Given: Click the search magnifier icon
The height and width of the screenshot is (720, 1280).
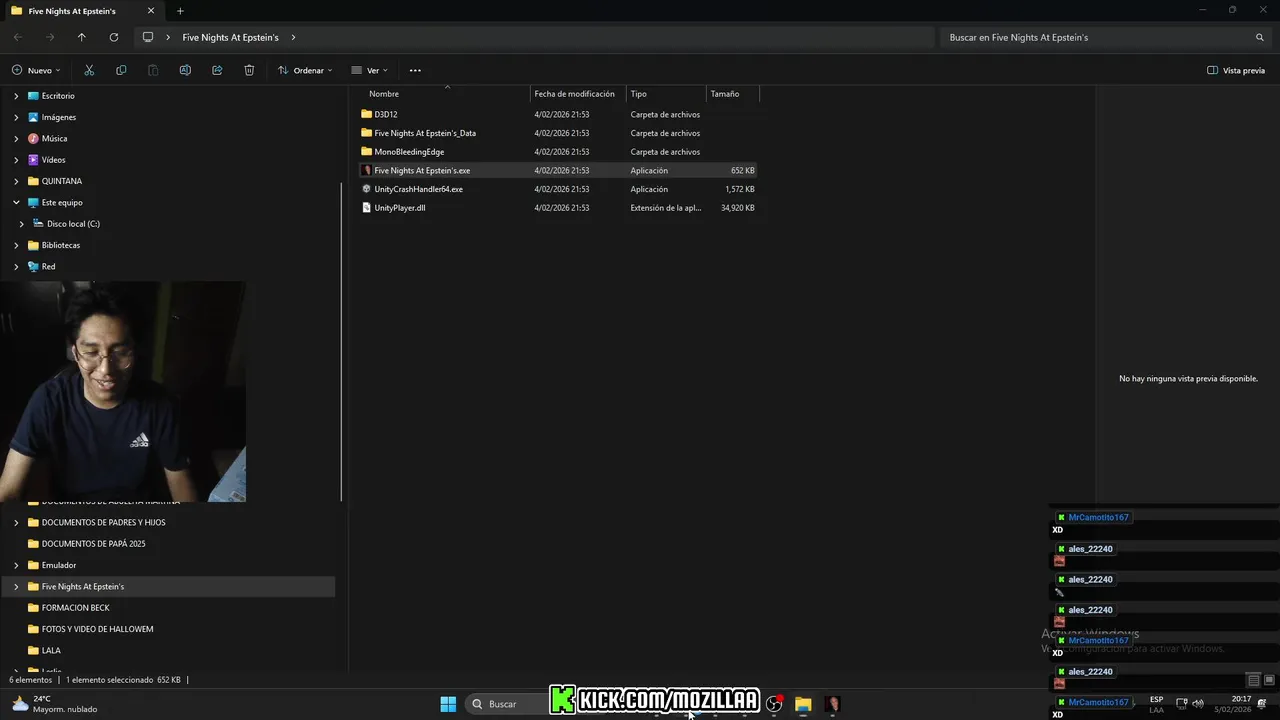Looking at the screenshot, I should click(x=1260, y=37).
